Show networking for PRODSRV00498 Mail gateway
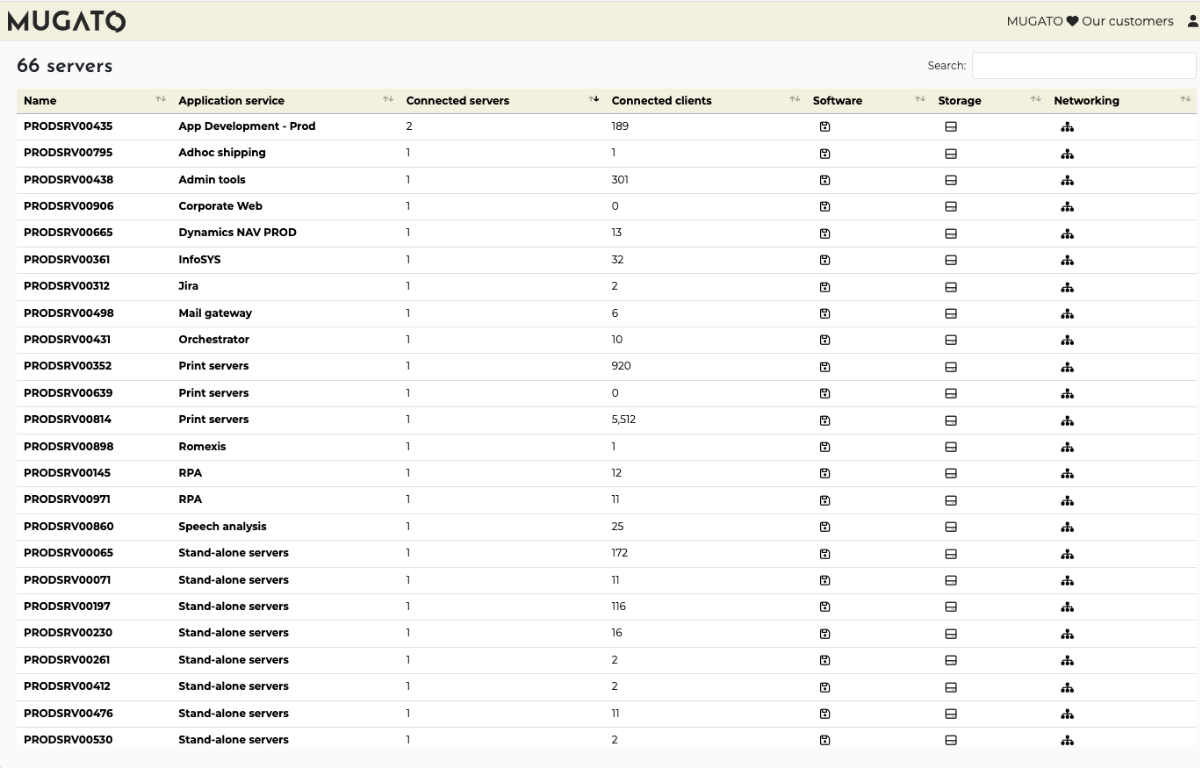This screenshot has width=1200, height=768. [x=1067, y=314]
